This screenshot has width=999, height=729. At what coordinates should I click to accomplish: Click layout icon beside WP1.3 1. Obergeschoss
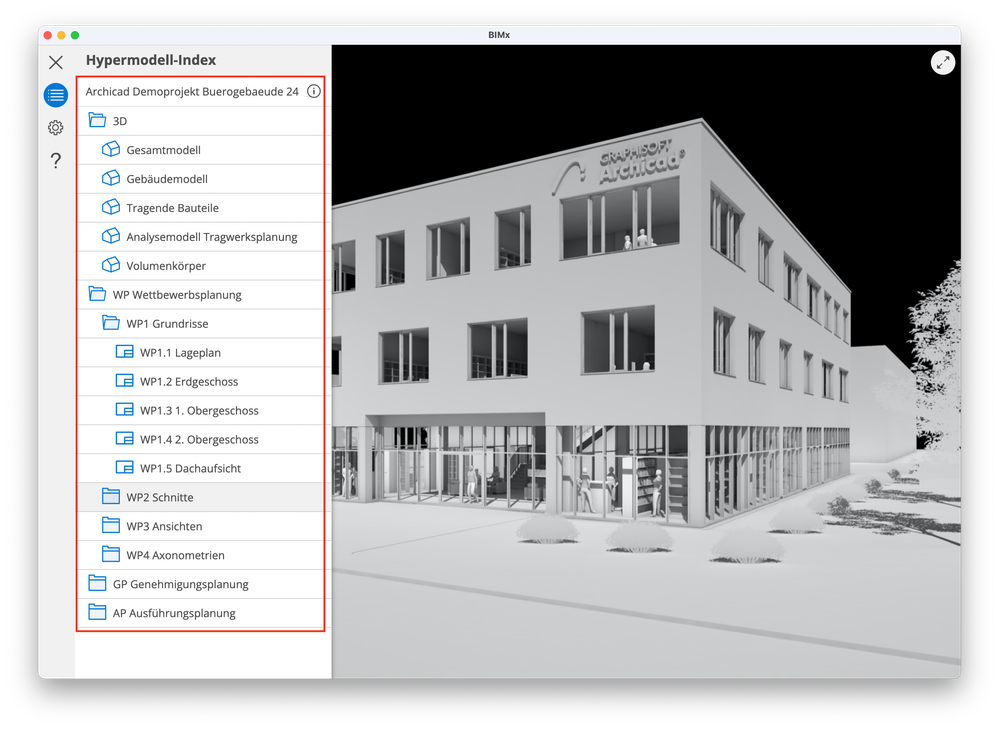pyautogui.click(x=124, y=410)
